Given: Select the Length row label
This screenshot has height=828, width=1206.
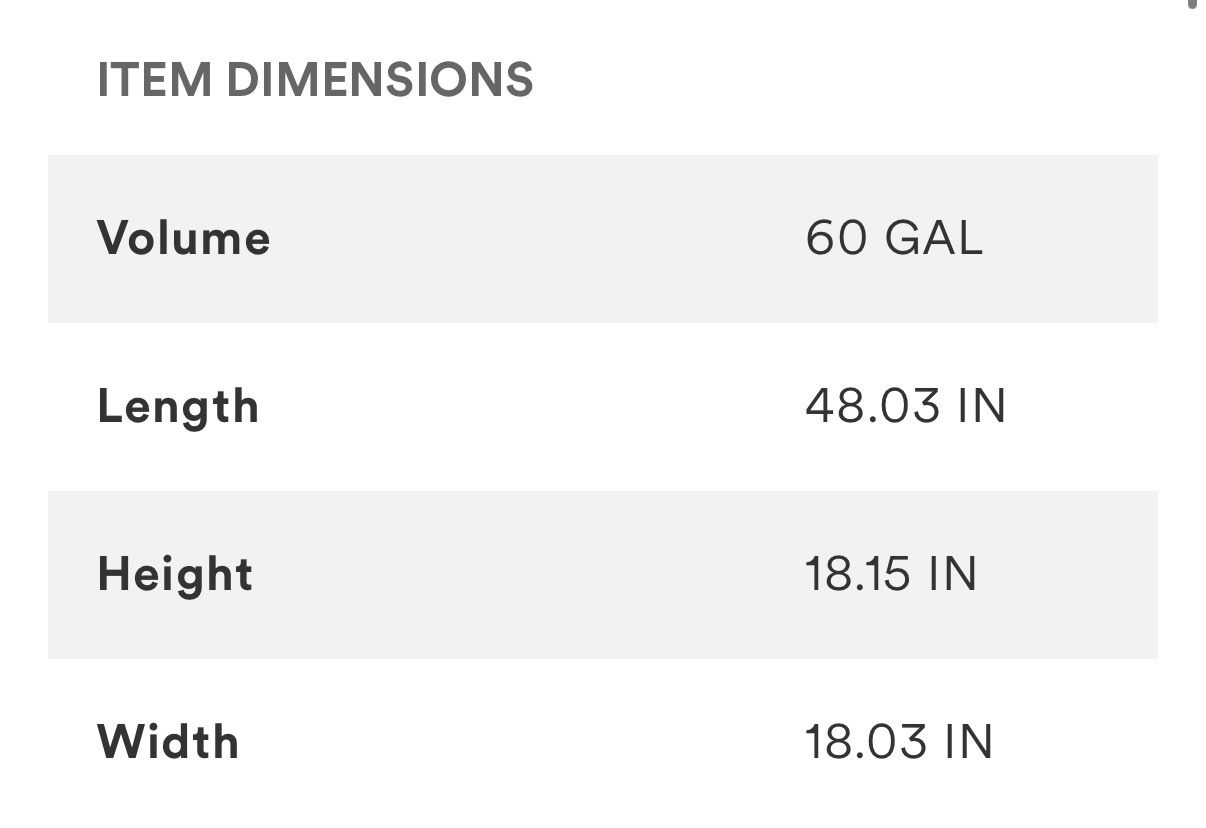Looking at the screenshot, I should click(x=178, y=407).
